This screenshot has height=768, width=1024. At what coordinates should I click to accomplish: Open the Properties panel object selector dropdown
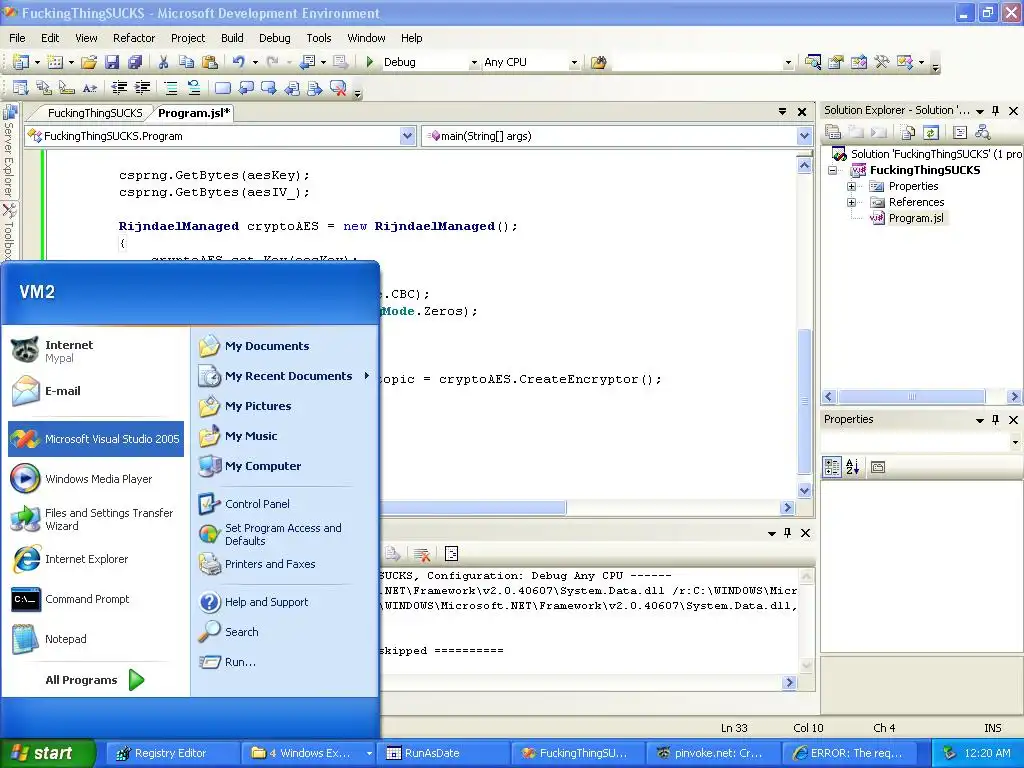coord(1015,442)
